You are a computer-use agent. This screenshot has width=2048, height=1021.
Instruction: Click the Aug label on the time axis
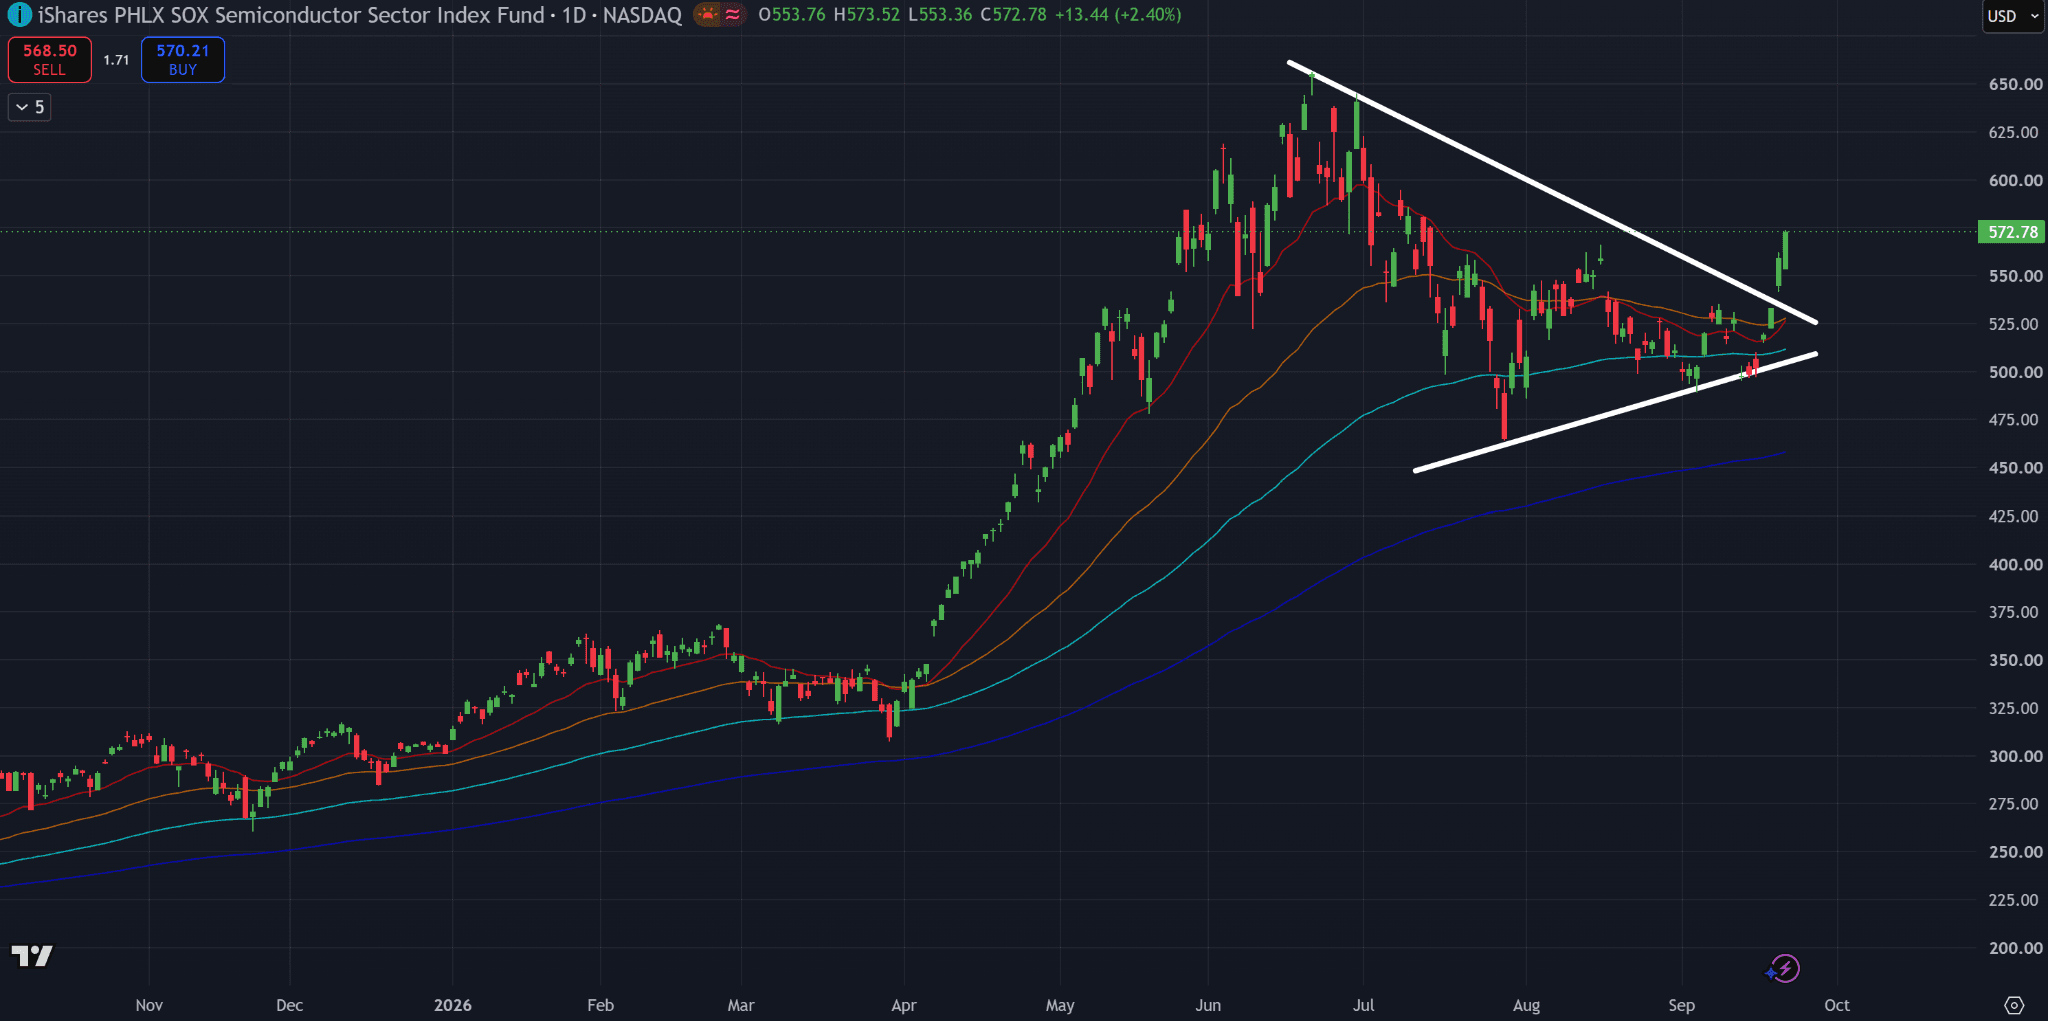coord(1527,1005)
